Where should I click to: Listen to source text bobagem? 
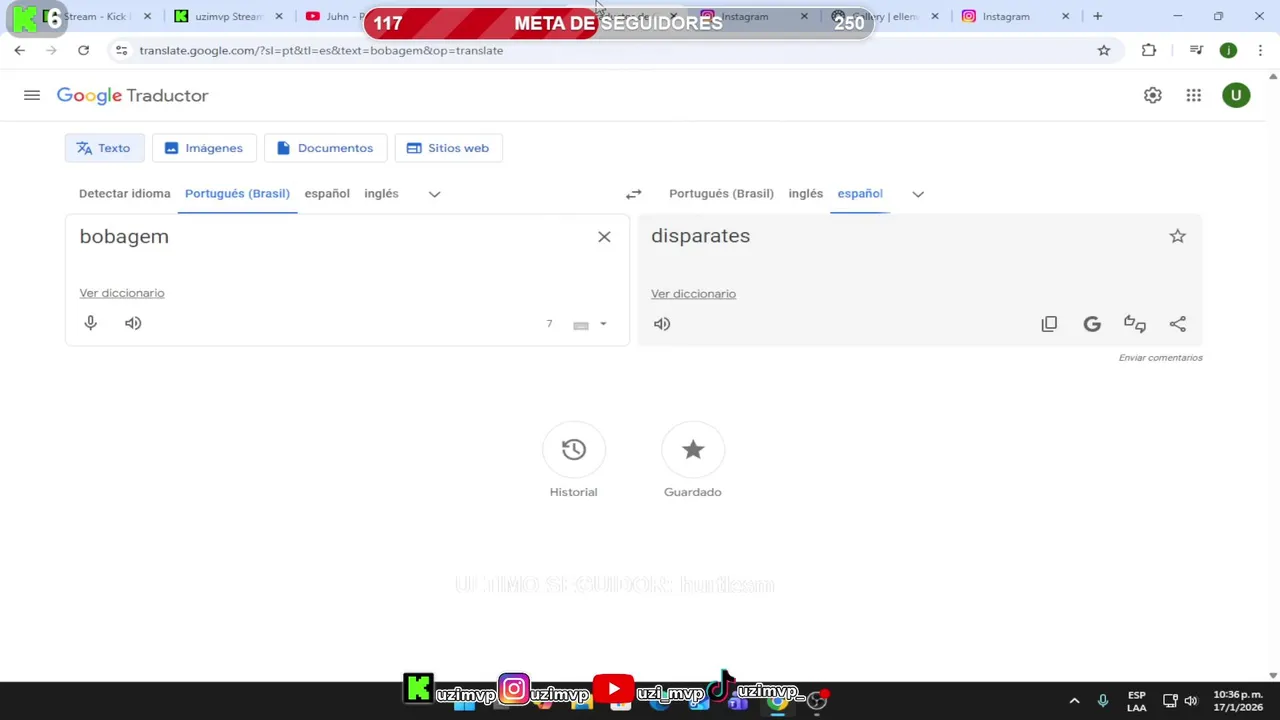[x=133, y=323]
